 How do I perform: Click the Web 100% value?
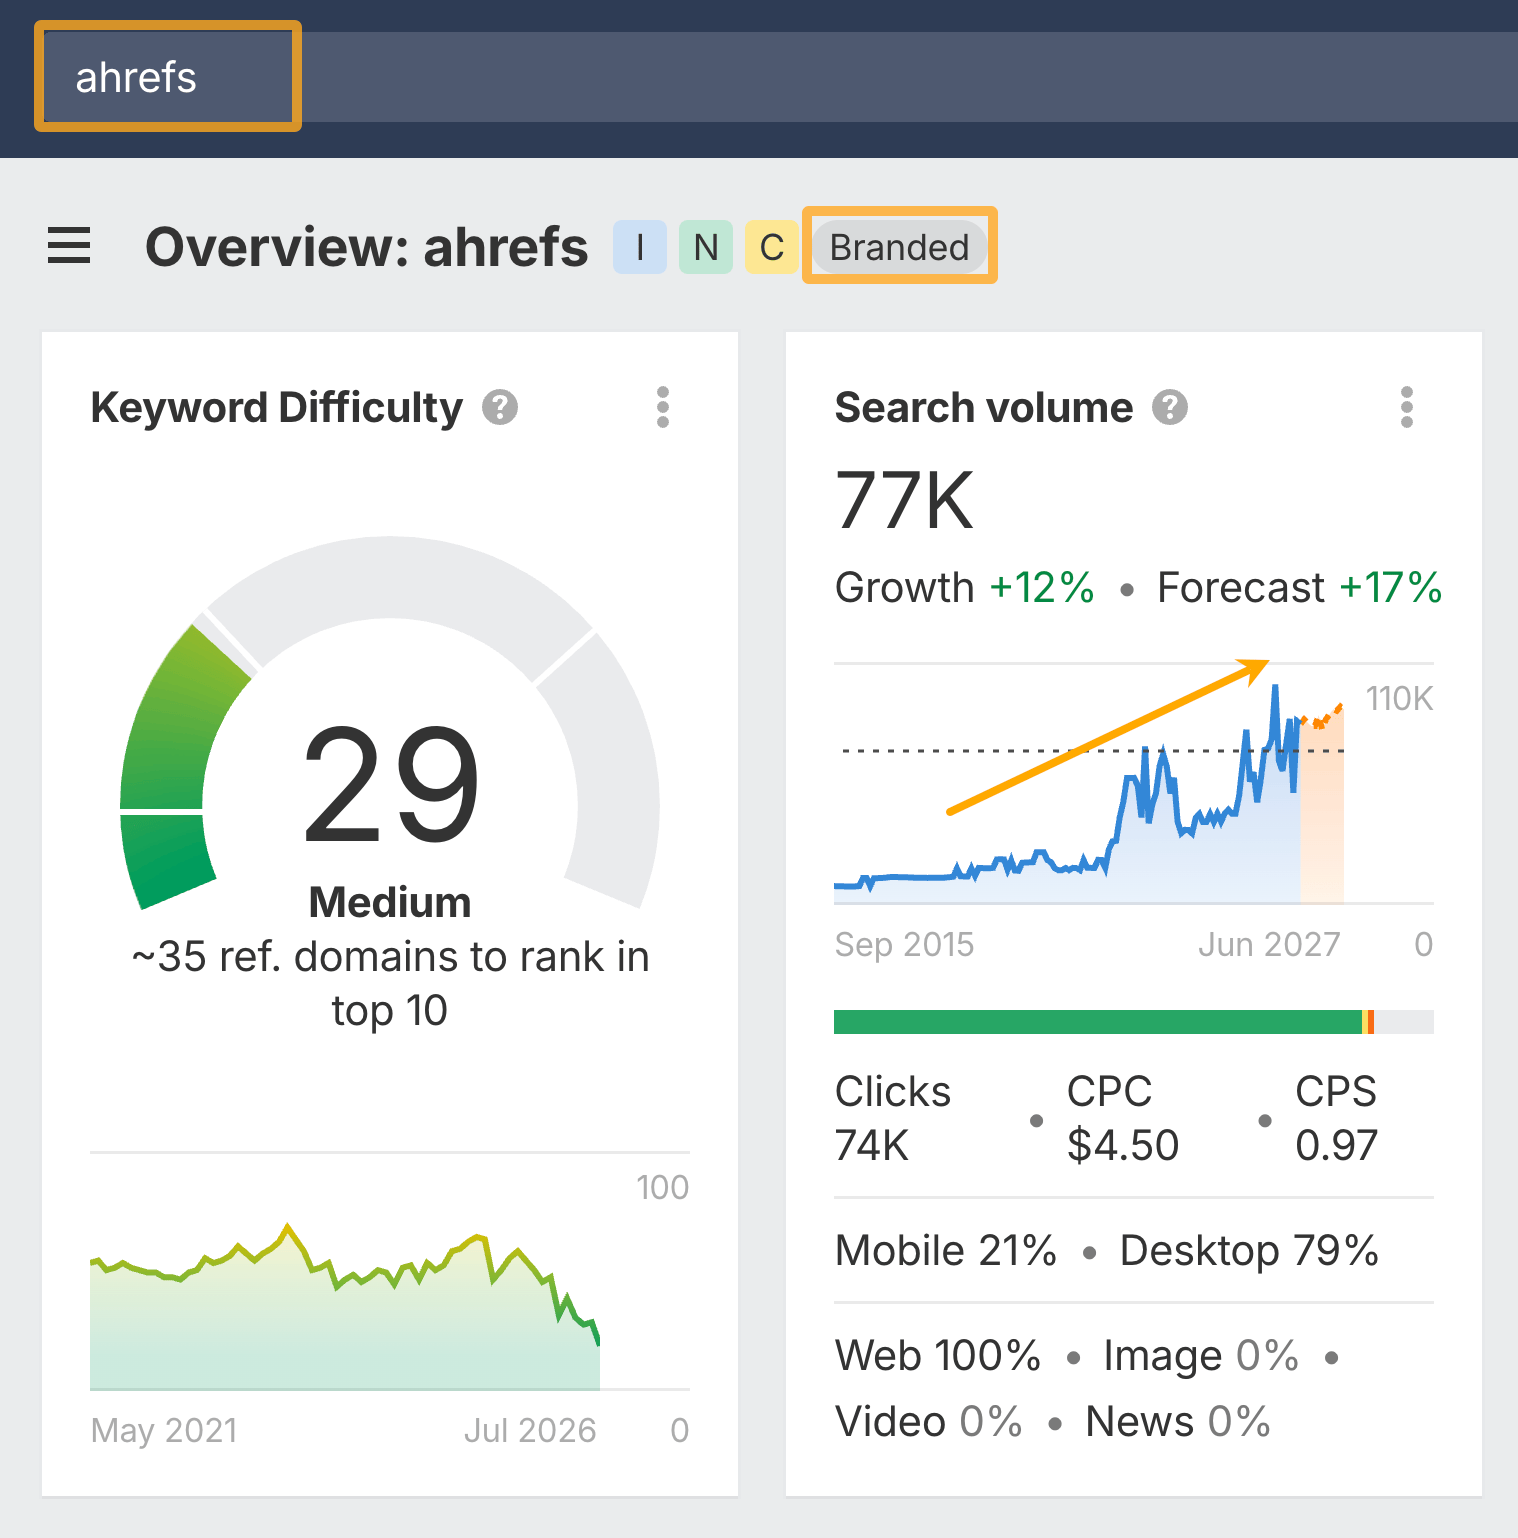pyautogui.click(x=938, y=1356)
